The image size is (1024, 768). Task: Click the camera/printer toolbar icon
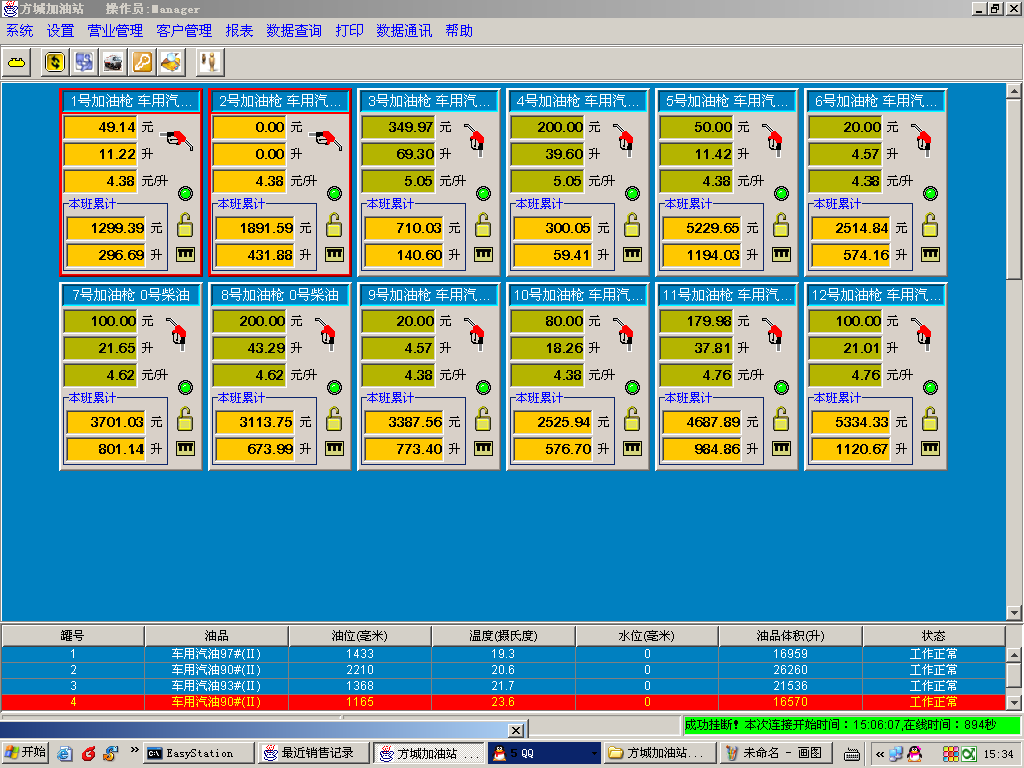pos(113,63)
